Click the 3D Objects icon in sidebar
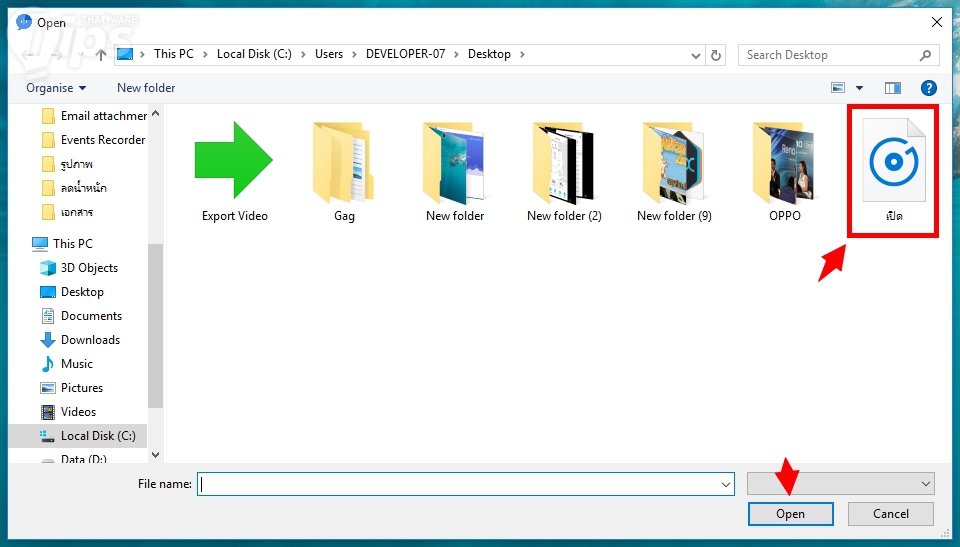The height and width of the screenshot is (547, 960). coord(48,268)
